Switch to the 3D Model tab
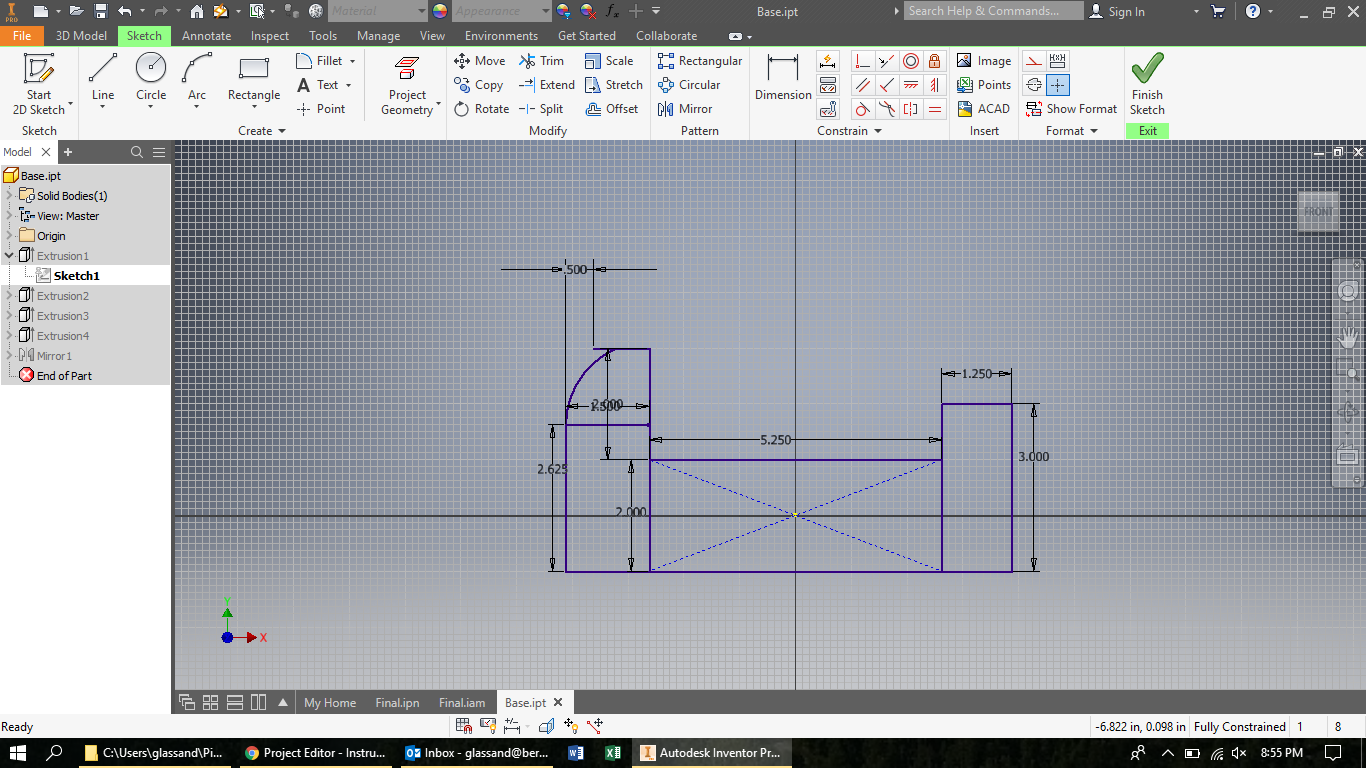 pyautogui.click(x=81, y=36)
